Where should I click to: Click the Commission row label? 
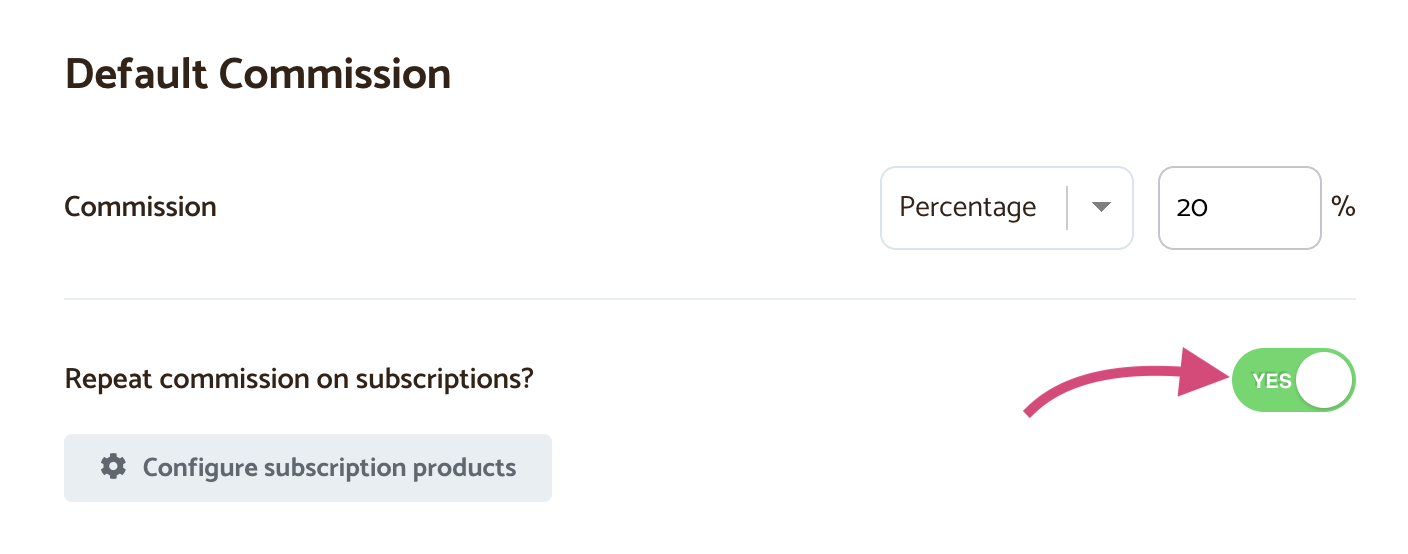point(140,207)
